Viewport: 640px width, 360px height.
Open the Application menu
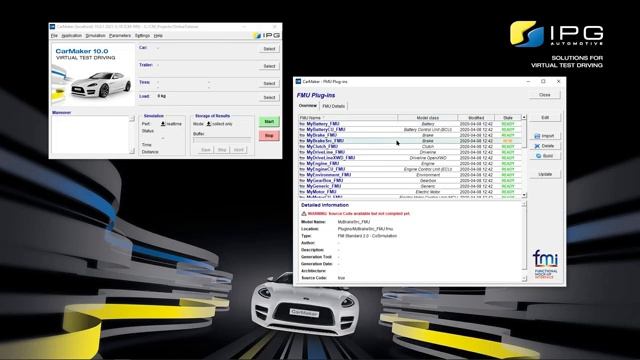pyautogui.click(x=71, y=36)
